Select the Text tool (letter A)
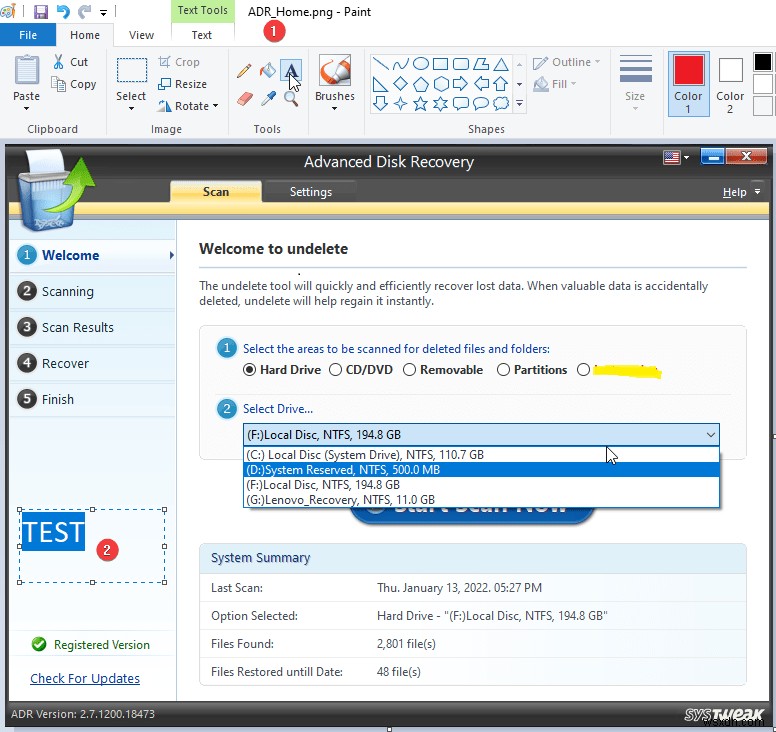The height and width of the screenshot is (732, 776). pyautogui.click(x=291, y=71)
